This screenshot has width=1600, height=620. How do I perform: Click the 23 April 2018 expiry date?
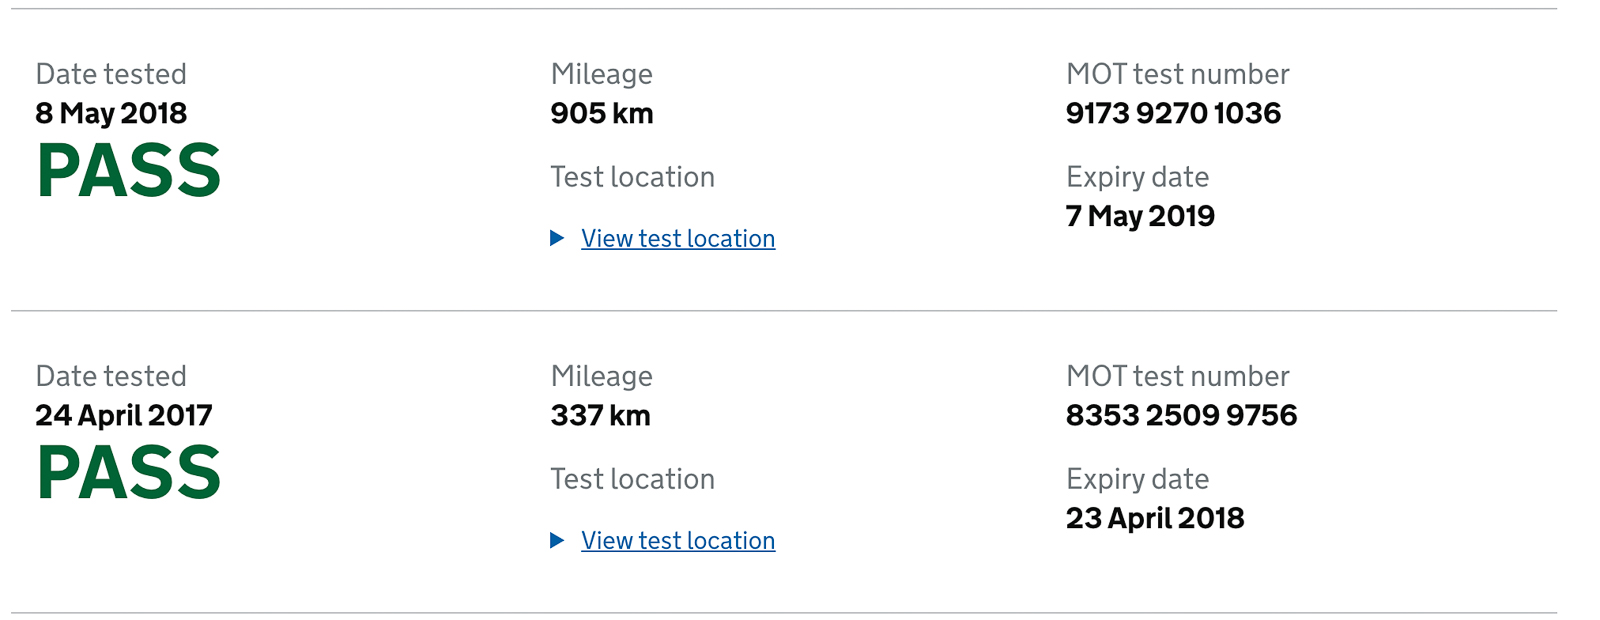point(1155,518)
